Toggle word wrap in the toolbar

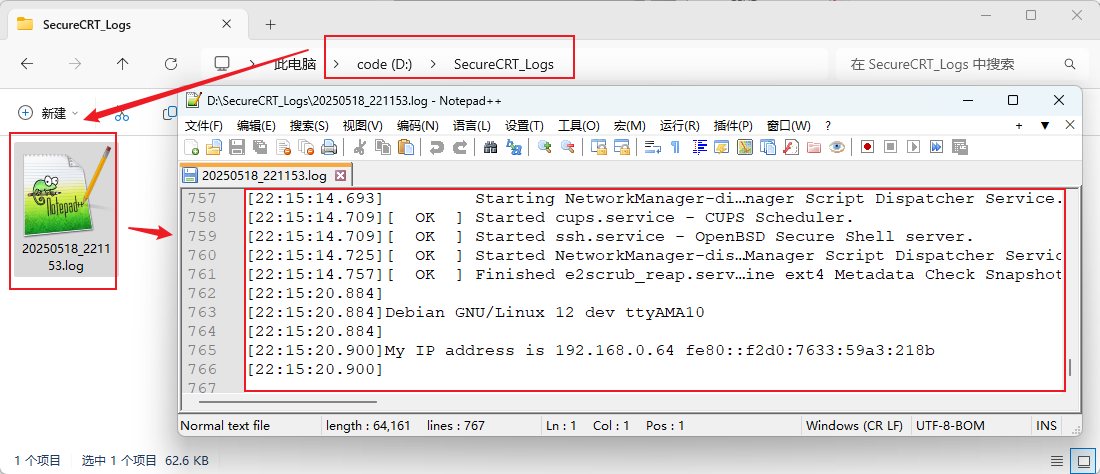pos(652,147)
